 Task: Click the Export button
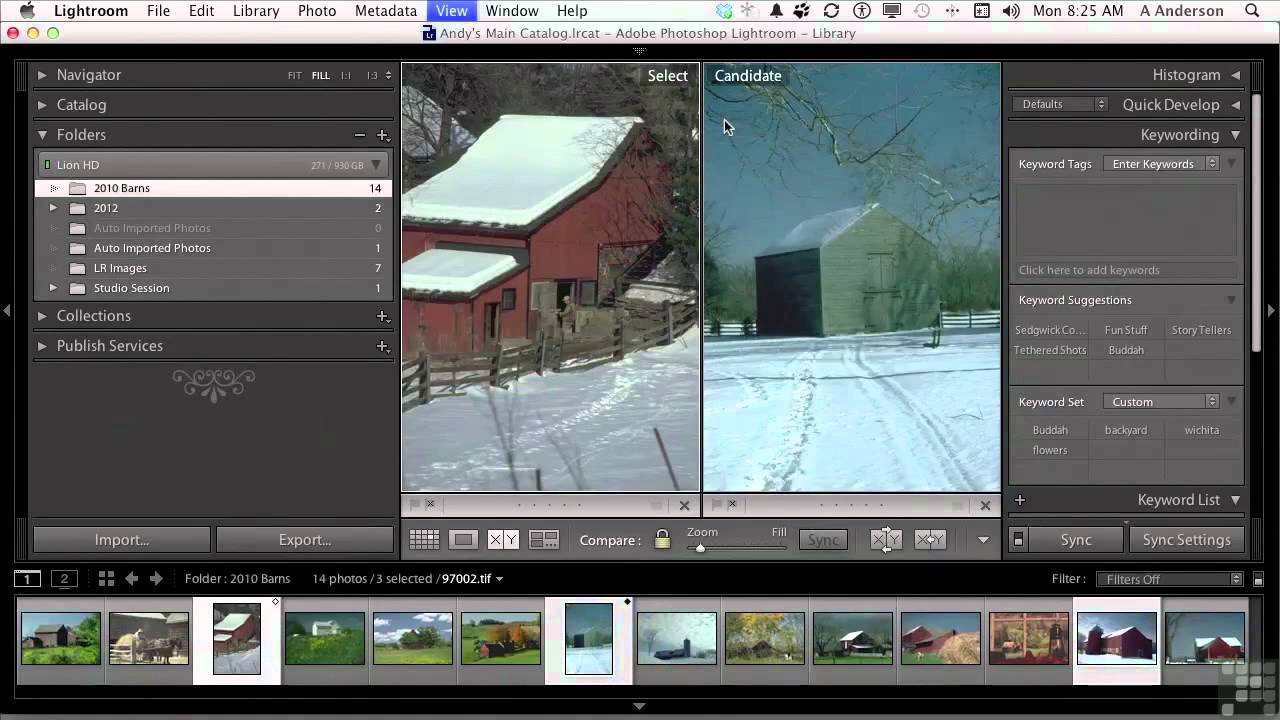click(x=305, y=540)
